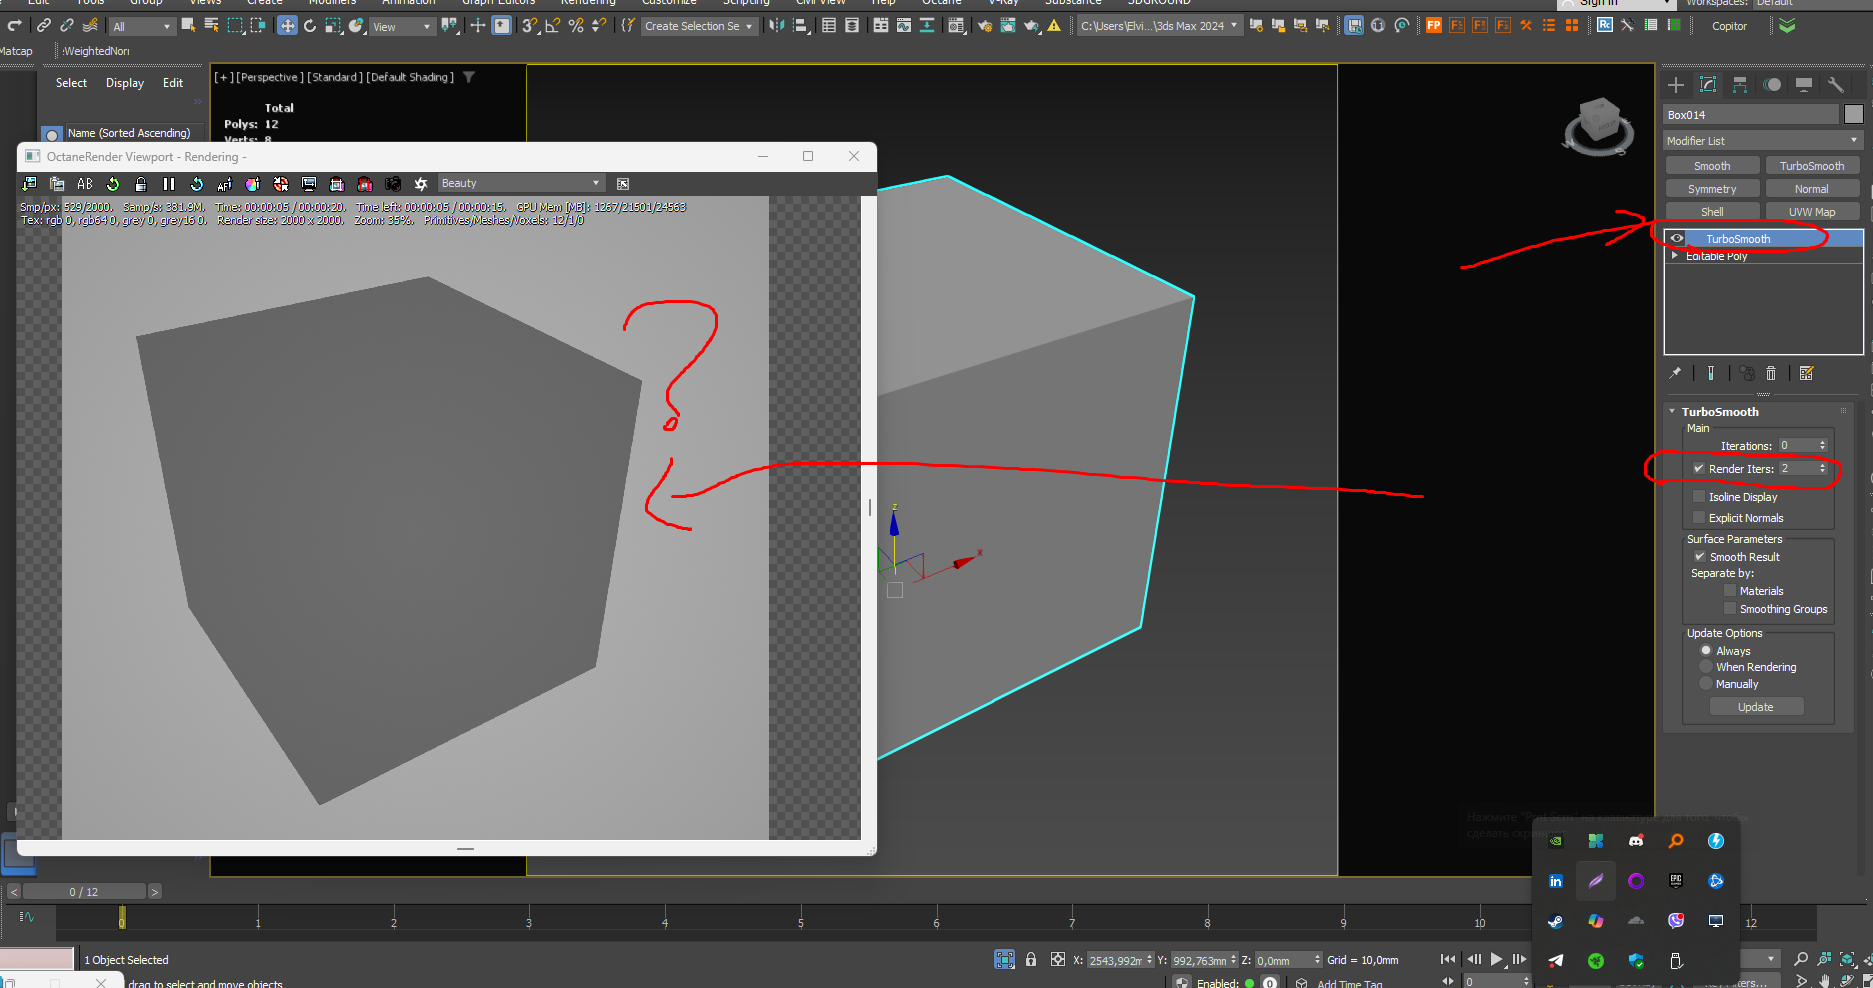The image size is (1873, 988).
Task: Open Telegram from the system tray
Action: pyautogui.click(x=1556, y=961)
